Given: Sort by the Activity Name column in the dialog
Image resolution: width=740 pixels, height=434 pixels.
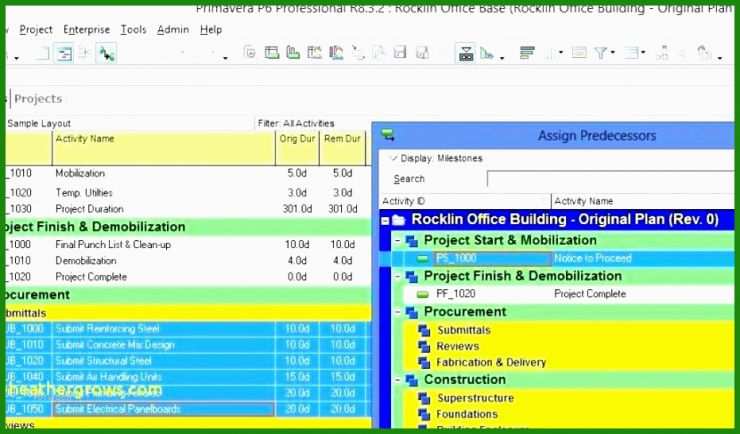Looking at the screenshot, I should point(642,201).
